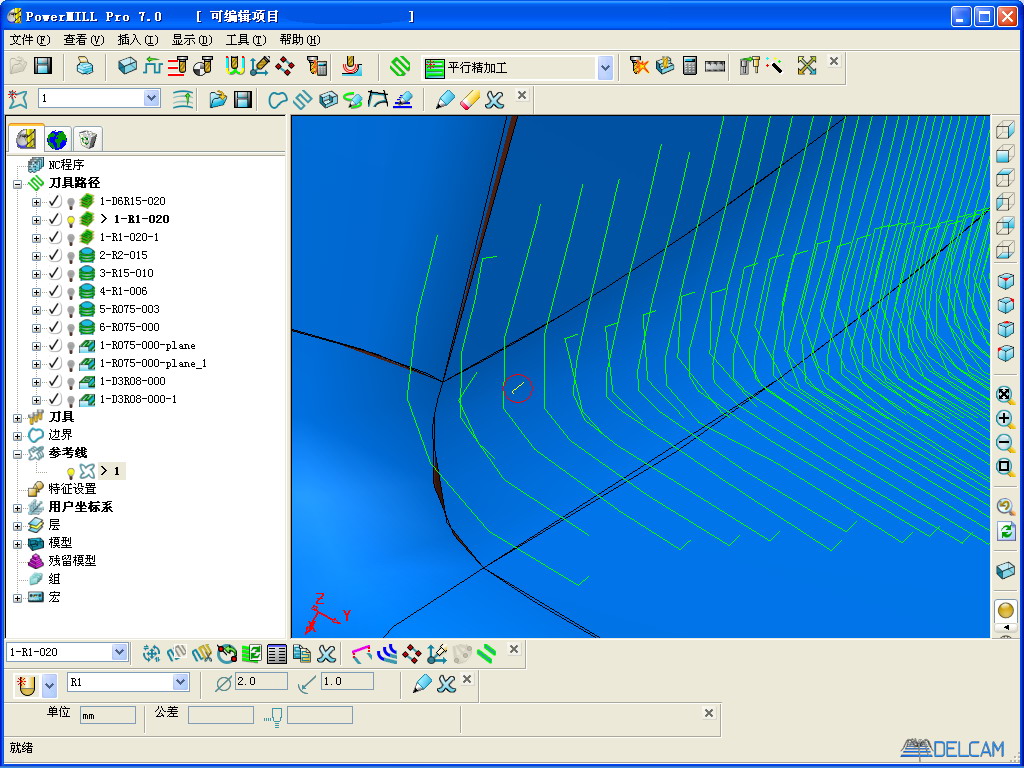The height and width of the screenshot is (768, 1024).
Task: Open the 工具(T) menu
Action: coord(246,40)
